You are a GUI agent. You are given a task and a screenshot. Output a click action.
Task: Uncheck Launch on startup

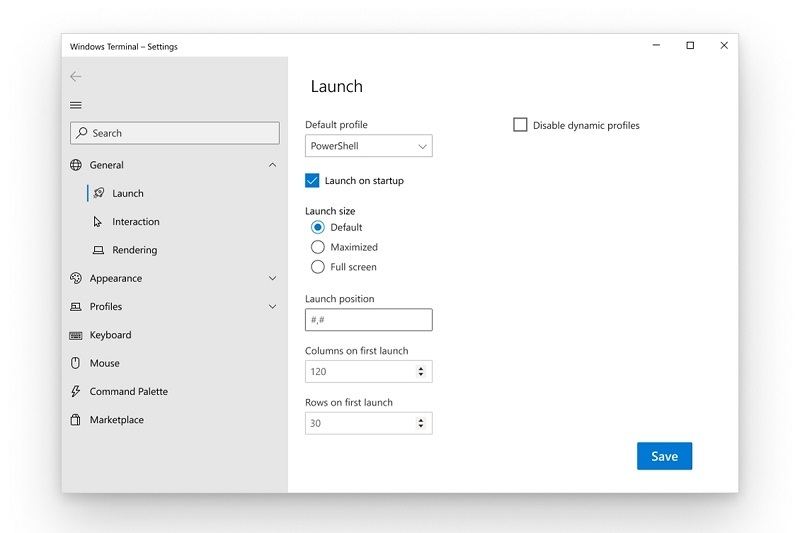tap(312, 181)
